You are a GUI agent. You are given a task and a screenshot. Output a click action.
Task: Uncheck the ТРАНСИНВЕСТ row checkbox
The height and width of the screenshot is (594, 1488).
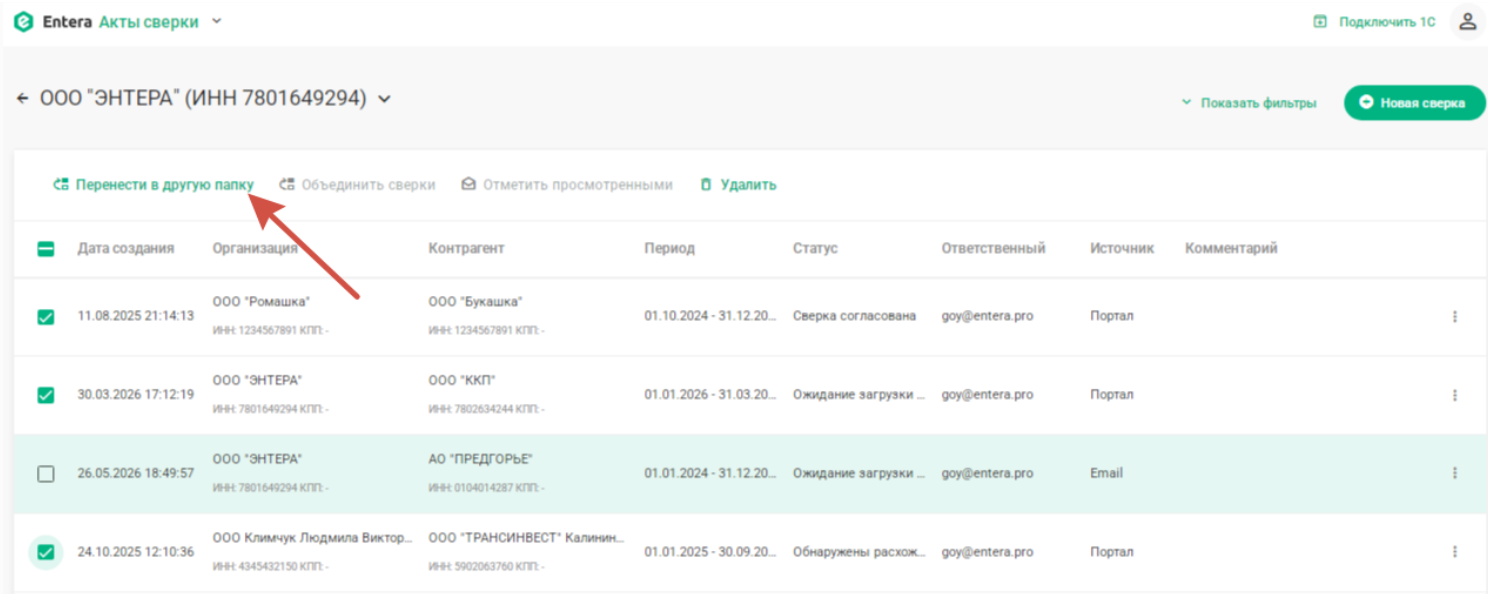click(46, 552)
